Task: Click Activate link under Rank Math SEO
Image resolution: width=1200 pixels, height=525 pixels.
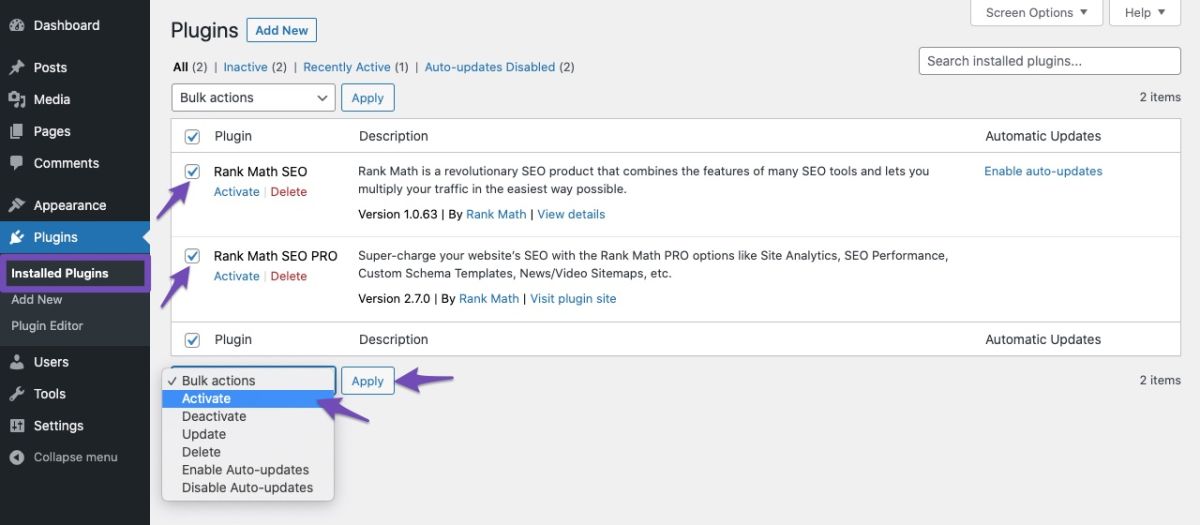Action: pyautogui.click(x=237, y=192)
